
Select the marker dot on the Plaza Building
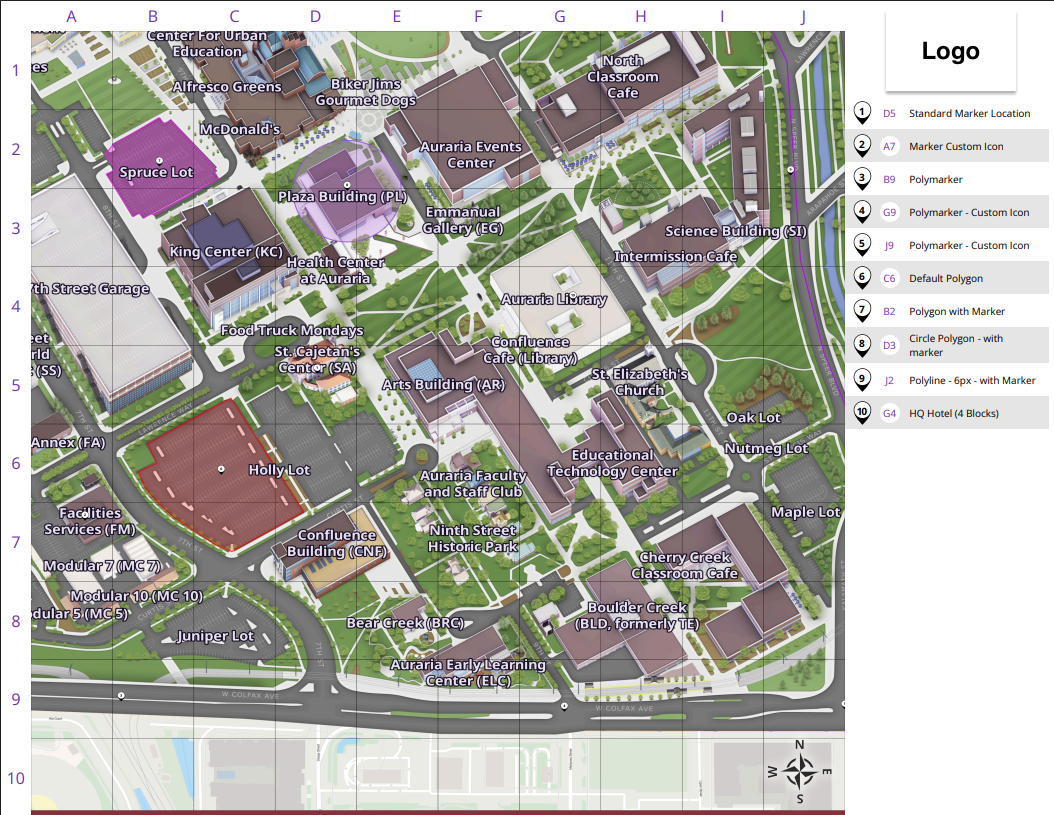[347, 184]
